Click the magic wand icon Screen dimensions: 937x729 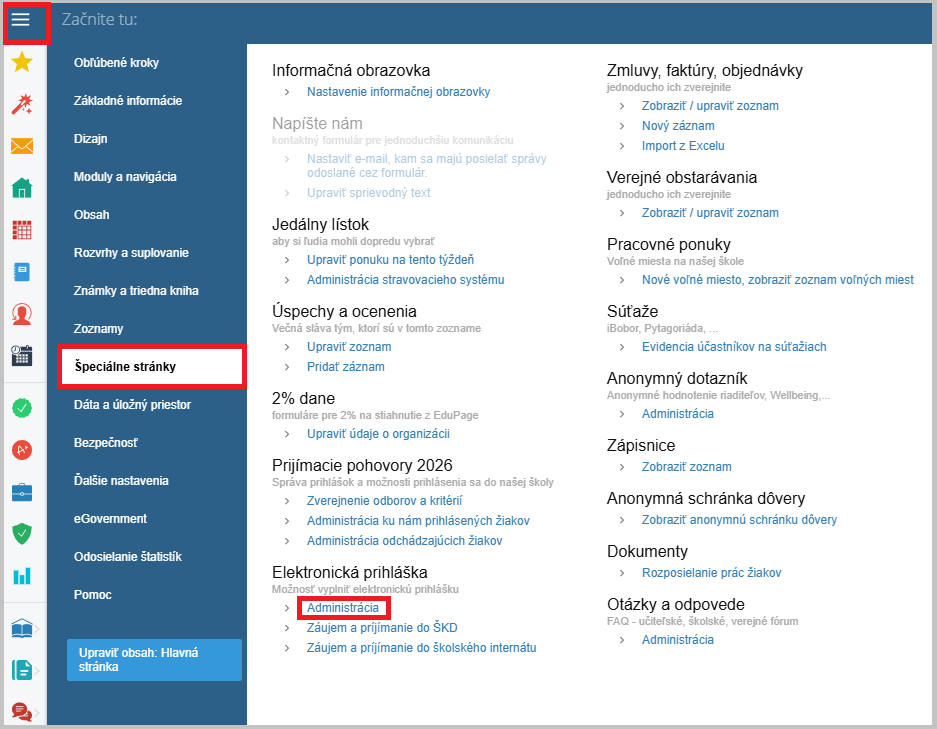click(x=22, y=104)
